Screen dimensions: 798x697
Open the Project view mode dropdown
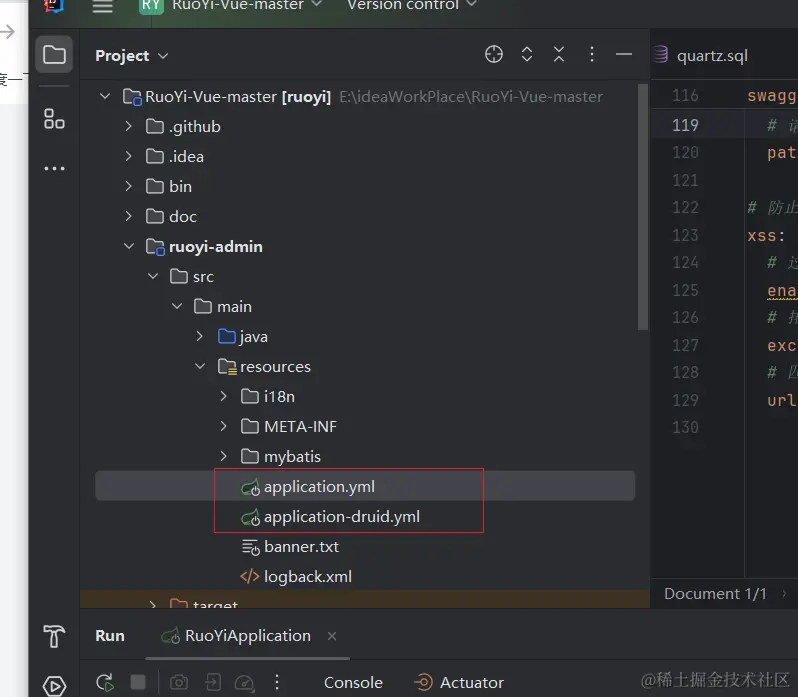coord(132,55)
